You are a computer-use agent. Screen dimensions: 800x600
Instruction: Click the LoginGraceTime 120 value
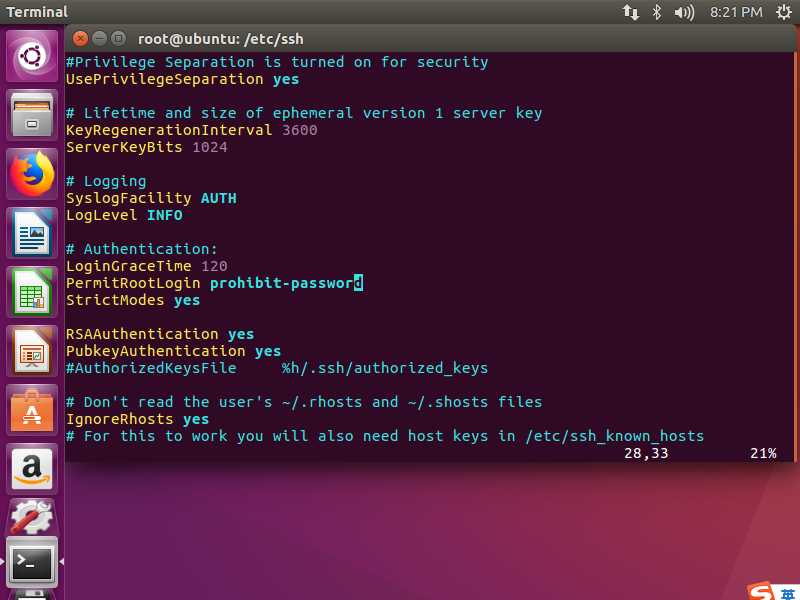[214, 266]
